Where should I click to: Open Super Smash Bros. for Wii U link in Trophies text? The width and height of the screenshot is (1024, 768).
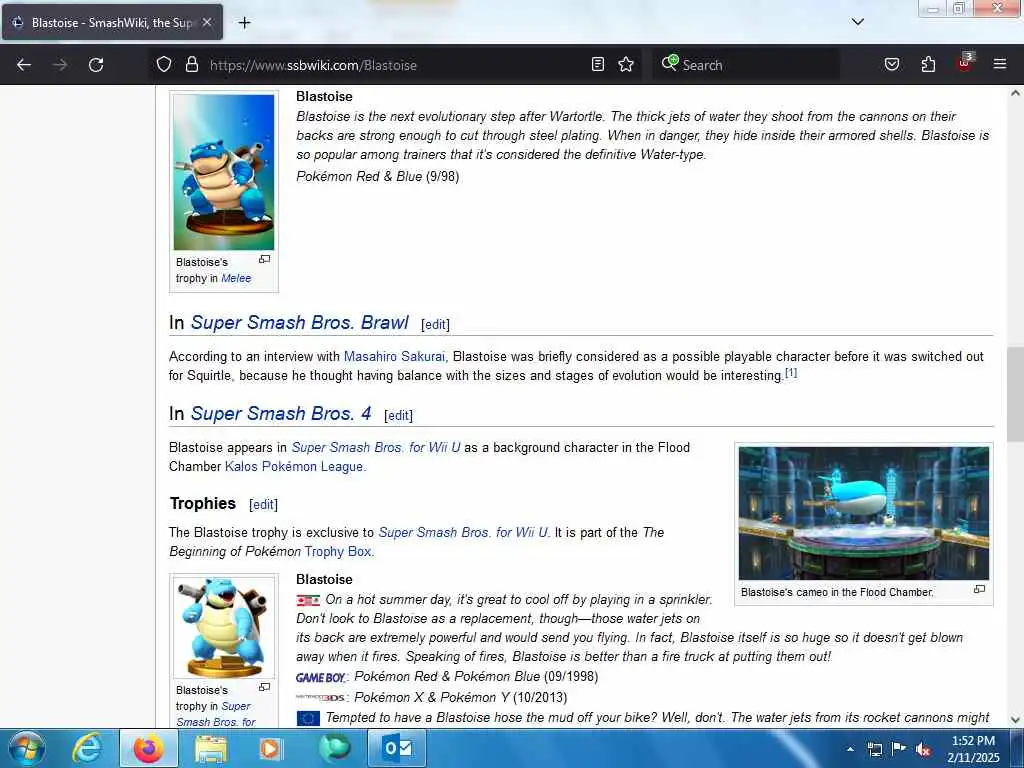click(x=463, y=532)
